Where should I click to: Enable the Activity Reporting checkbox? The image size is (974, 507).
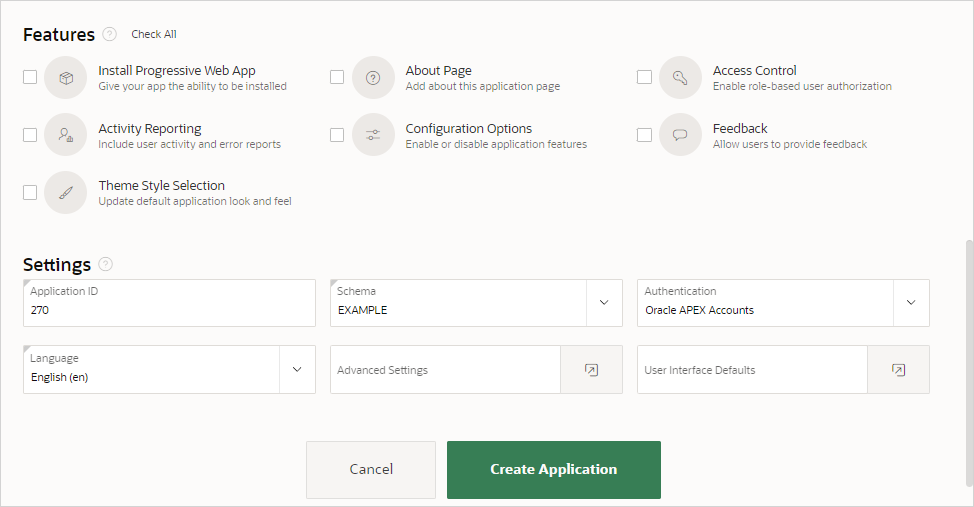[x=30, y=135]
